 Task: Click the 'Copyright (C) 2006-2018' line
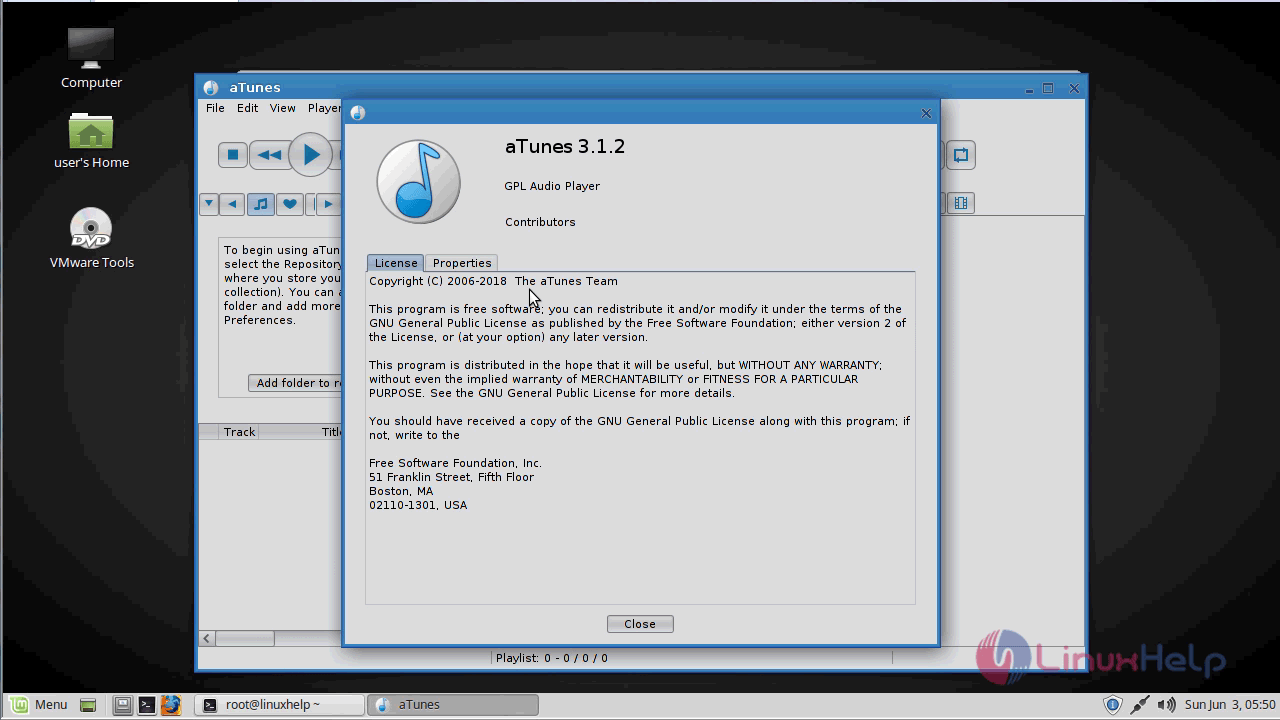[493, 281]
